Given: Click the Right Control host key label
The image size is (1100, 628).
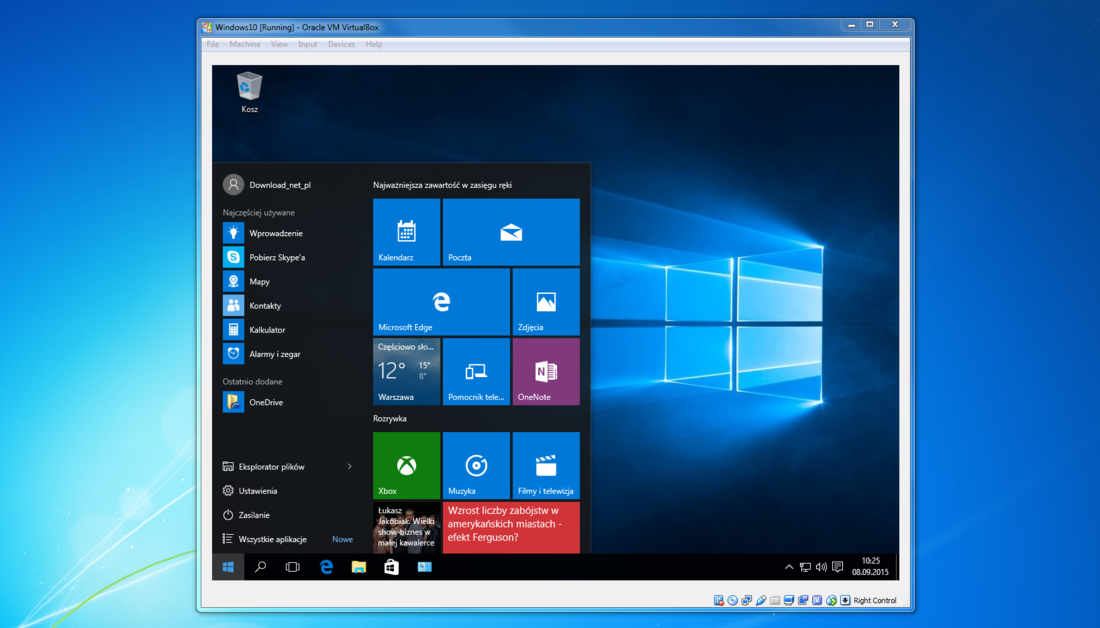Looking at the screenshot, I should coord(875,601).
